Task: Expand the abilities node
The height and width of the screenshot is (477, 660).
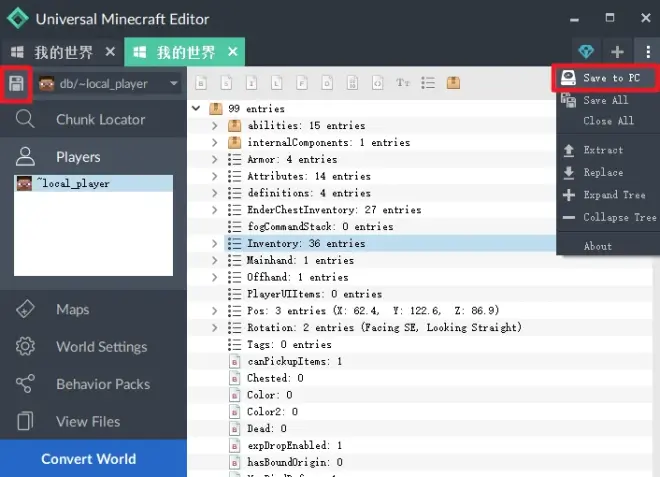Action: (x=215, y=125)
